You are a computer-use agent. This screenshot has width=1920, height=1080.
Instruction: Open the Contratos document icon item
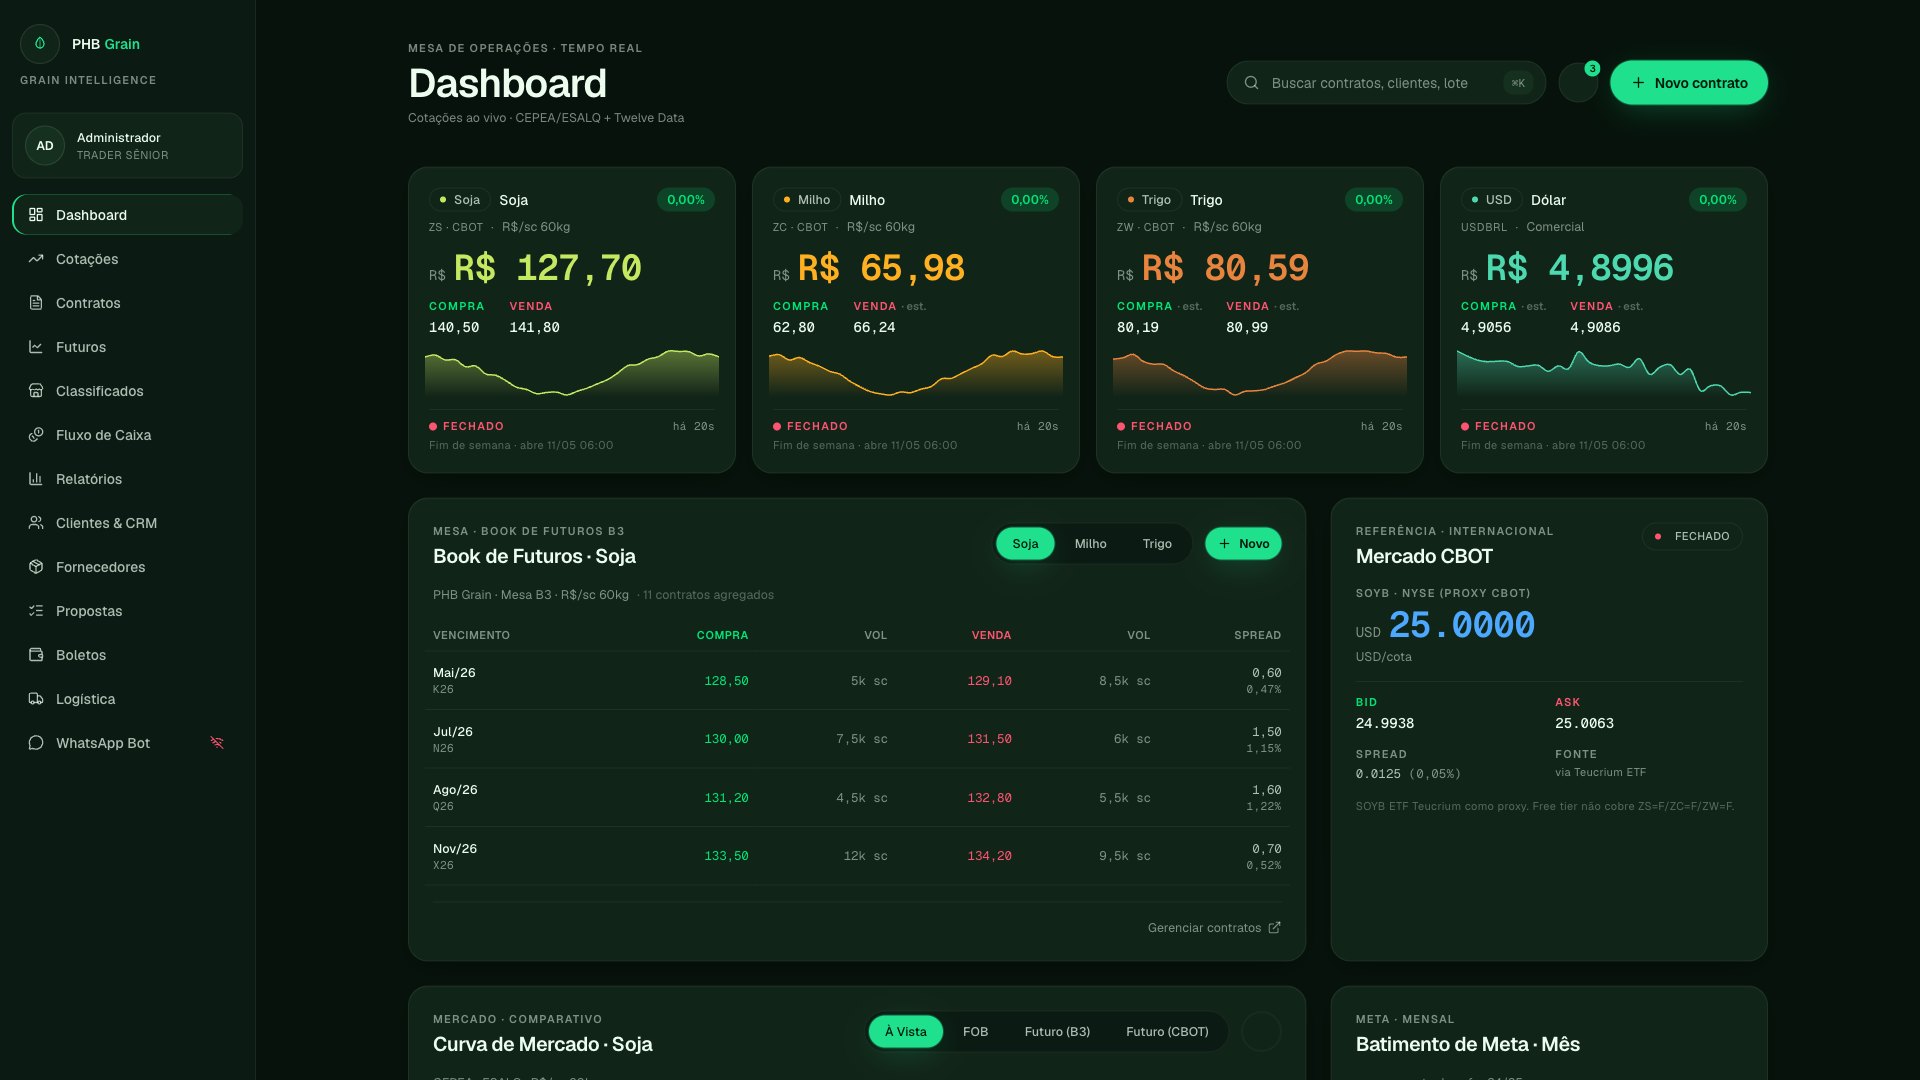coord(36,303)
